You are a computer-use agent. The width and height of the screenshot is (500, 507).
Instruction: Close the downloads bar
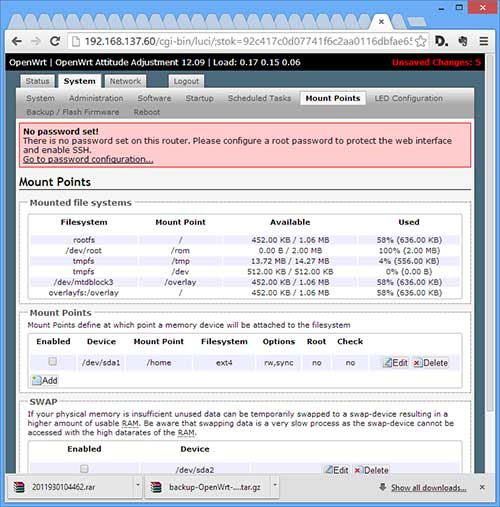tap(482, 487)
